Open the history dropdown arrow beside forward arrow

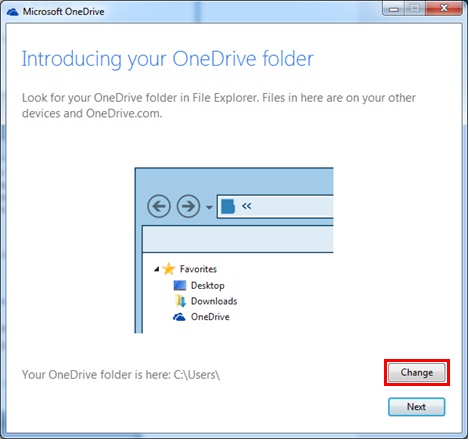tap(209, 207)
